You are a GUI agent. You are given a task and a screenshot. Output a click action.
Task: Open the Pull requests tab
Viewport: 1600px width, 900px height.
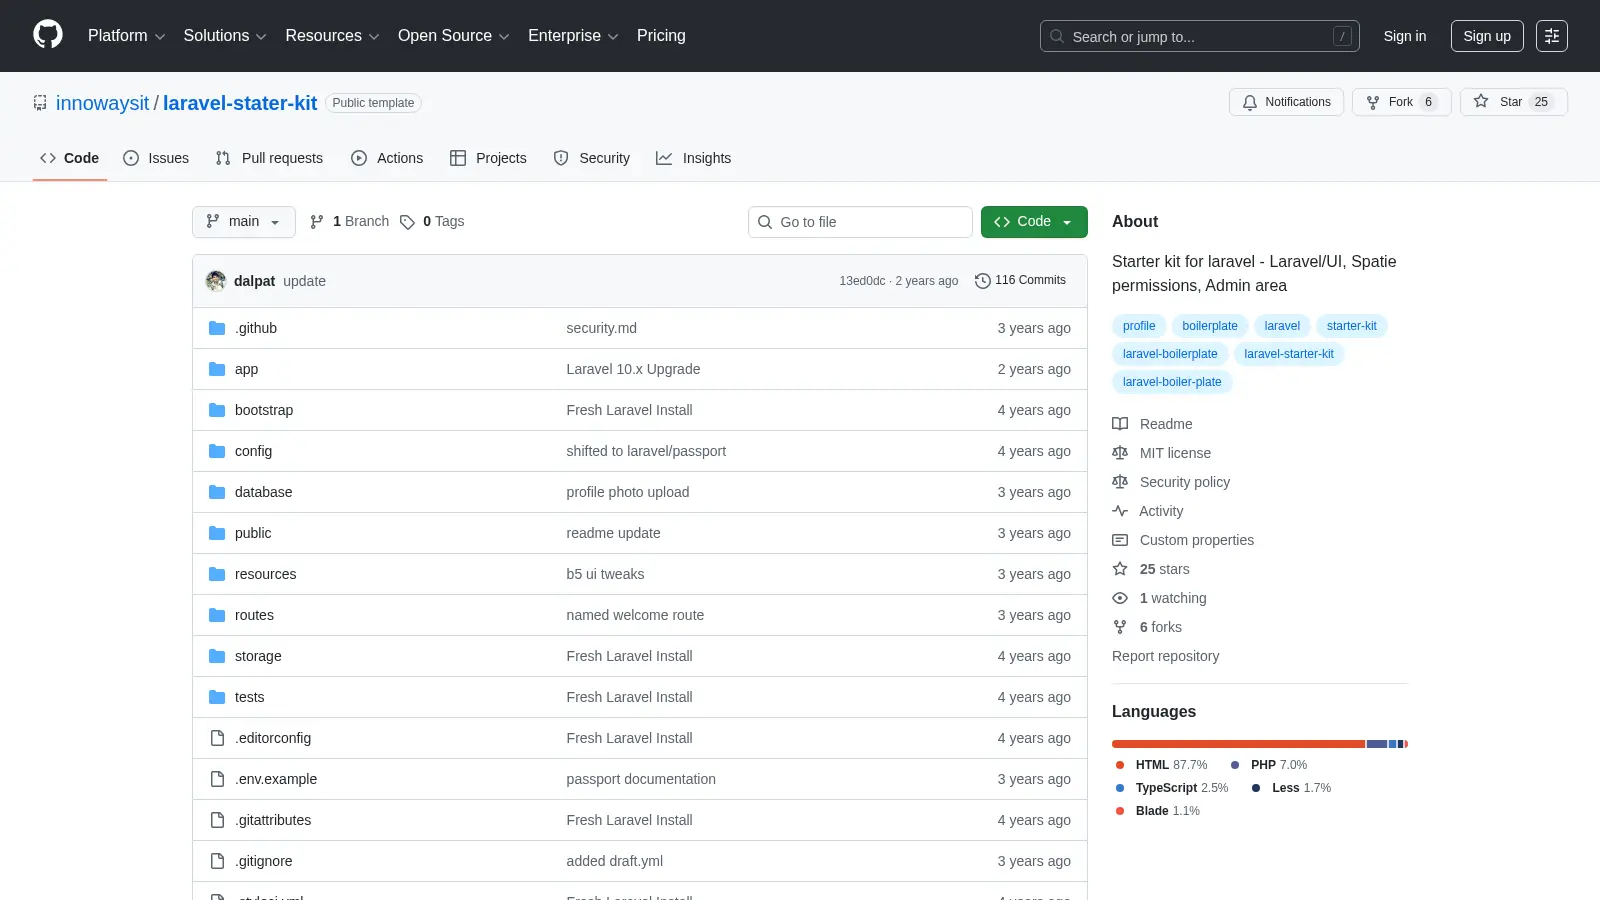(269, 158)
